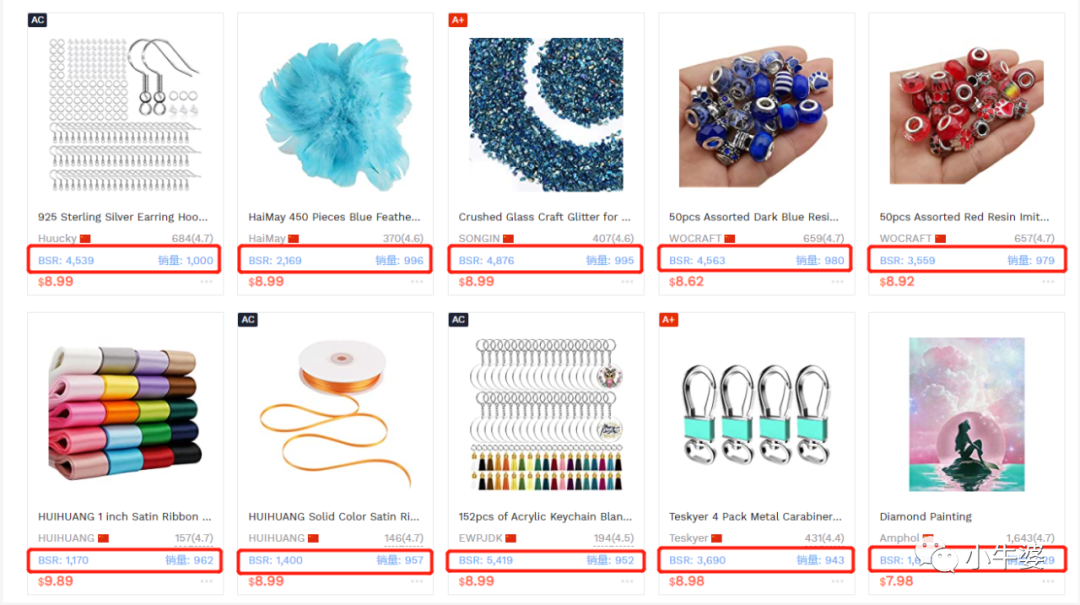1080x605 pixels.
Task: Open three-dot menu on satin ribbon $9.89 card
Action: (x=206, y=581)
